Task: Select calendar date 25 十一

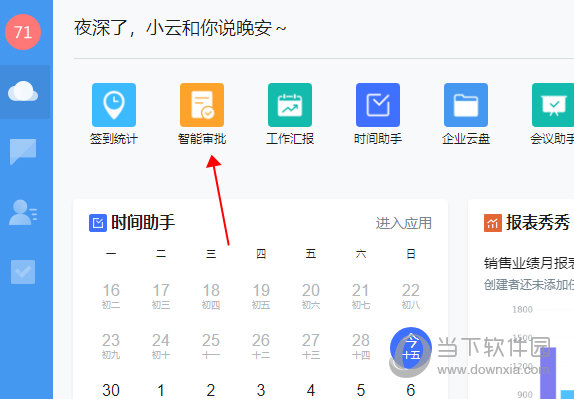Action: [x=211, y=346]
